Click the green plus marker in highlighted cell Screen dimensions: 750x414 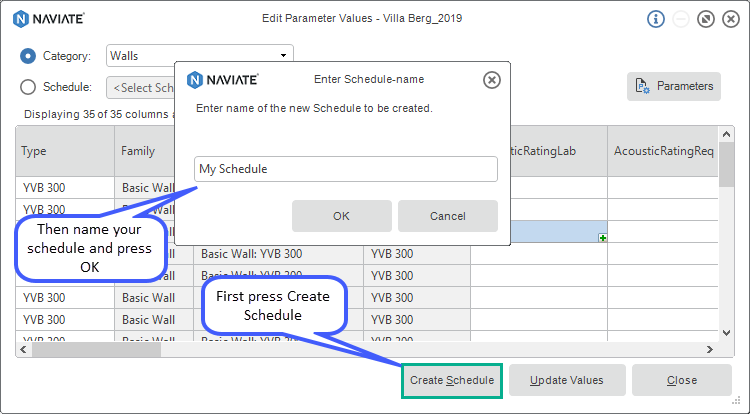(602, 237)
